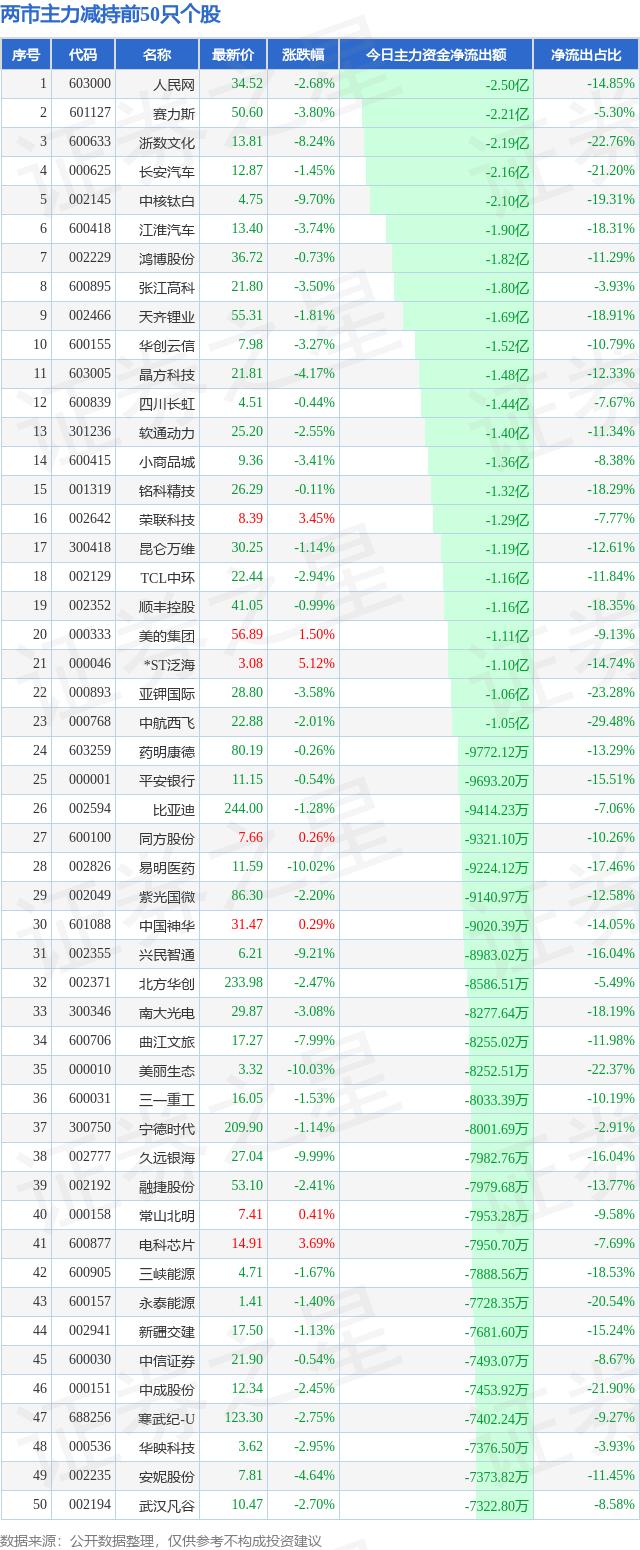Click stock name 安妮股份

(x=167, y=1476)
